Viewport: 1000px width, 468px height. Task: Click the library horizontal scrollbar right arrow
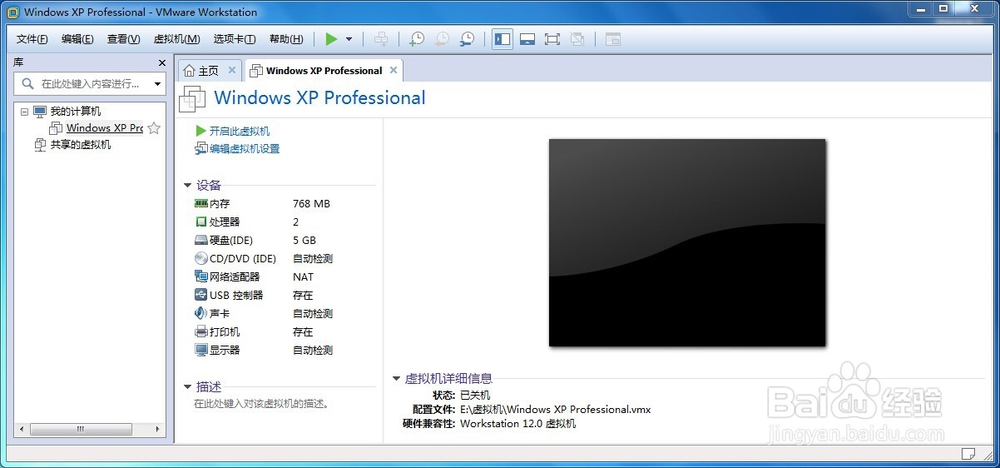tap(157, 429)
